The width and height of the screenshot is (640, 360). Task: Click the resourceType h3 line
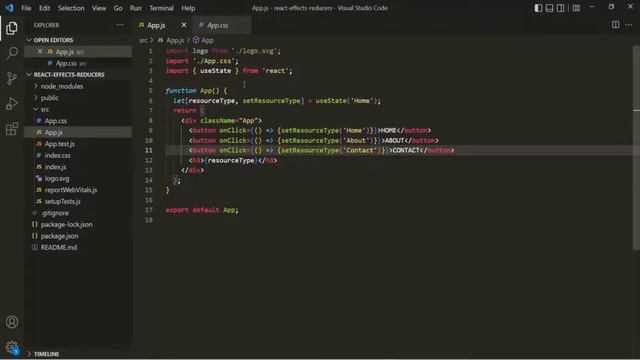pyautogui.click(x=233, y=160)
